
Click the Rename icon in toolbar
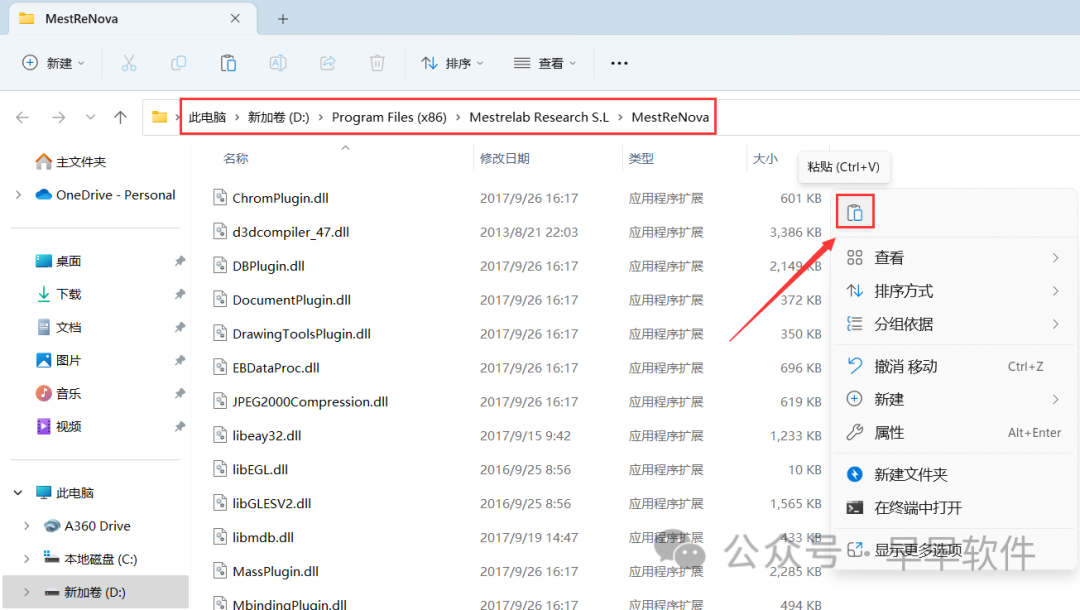coord(278,63)
